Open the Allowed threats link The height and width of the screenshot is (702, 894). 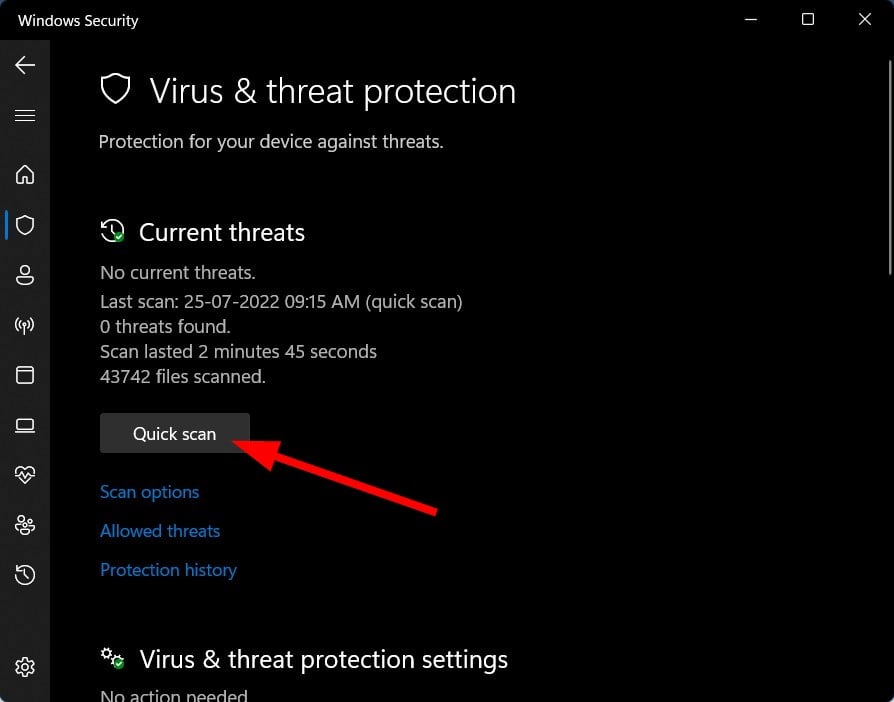click(x=160, y=531)
